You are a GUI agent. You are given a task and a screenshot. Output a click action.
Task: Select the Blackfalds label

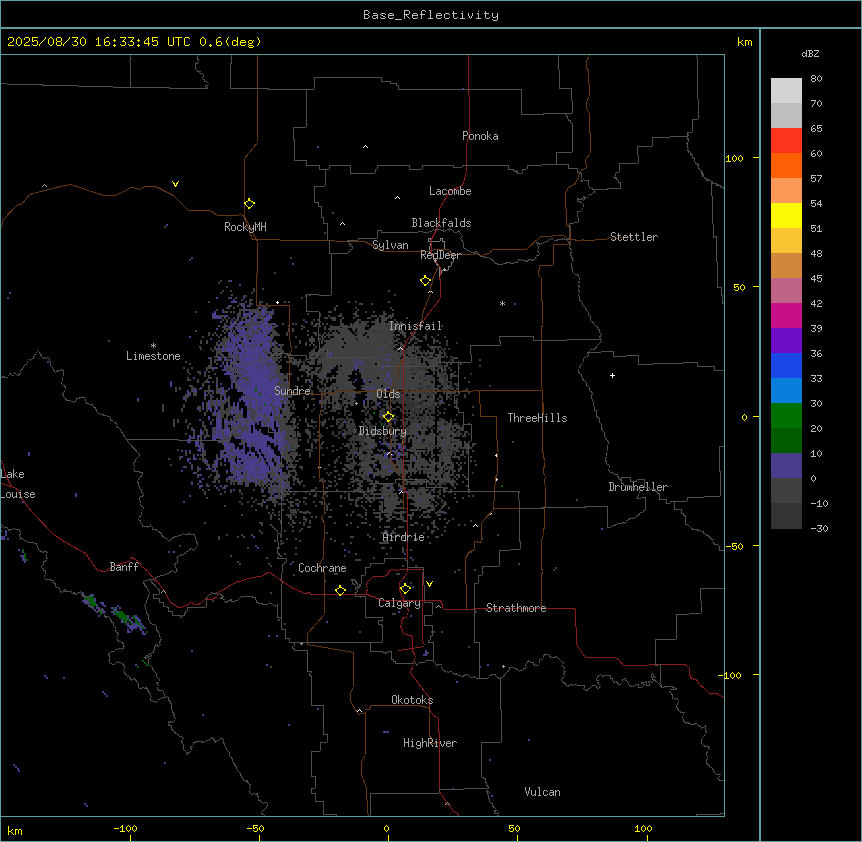pos(441,223)
